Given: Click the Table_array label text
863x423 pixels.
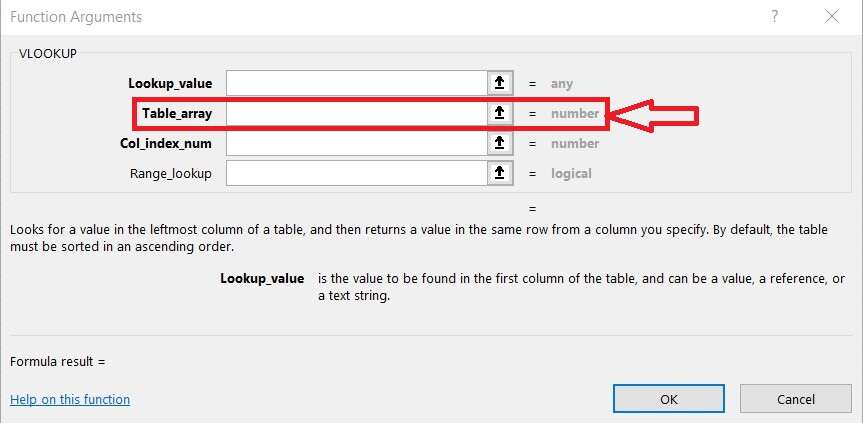Looking at the screenshot, I should 177,114.
